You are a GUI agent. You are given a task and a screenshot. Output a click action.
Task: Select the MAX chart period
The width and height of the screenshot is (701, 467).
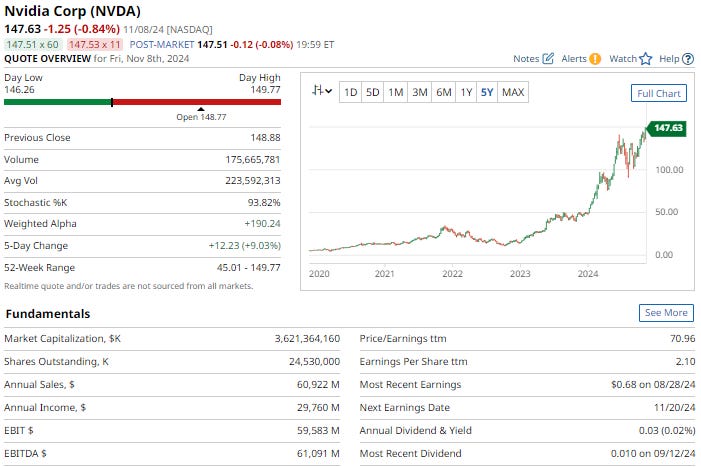coord(513,93)
